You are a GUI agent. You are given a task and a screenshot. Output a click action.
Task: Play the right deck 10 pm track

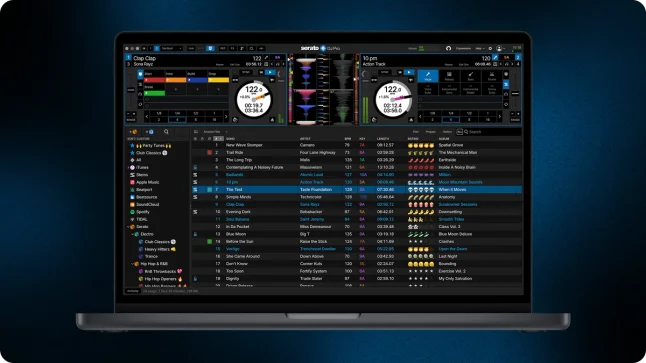pos(409,73)
